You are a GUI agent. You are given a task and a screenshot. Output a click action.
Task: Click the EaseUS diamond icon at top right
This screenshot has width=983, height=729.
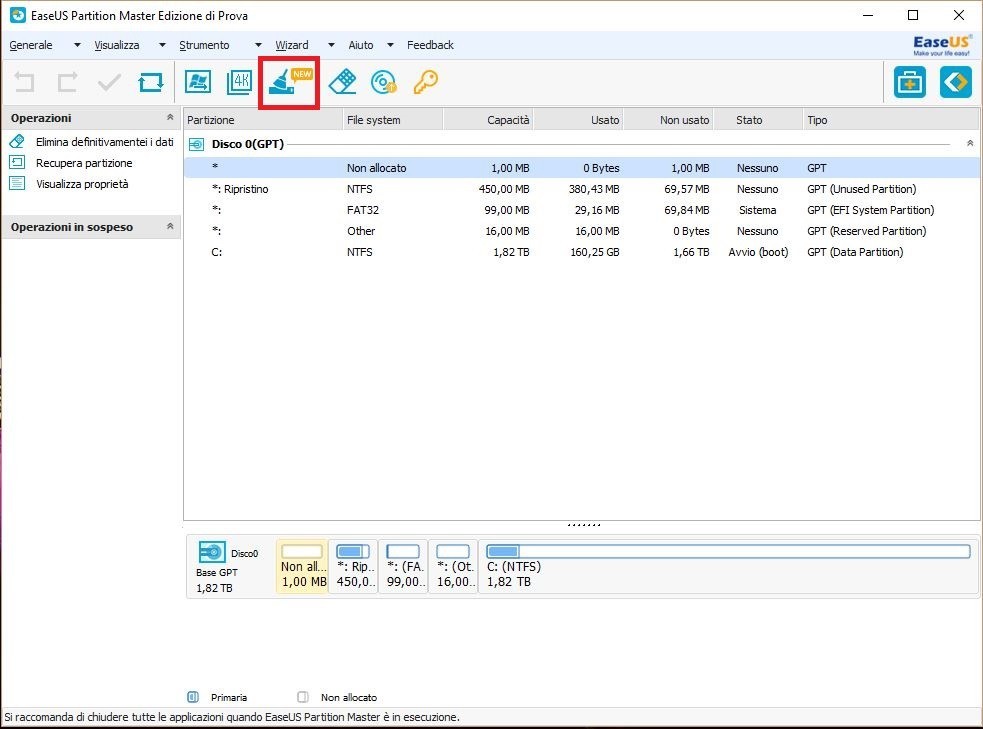pos(955,83)
